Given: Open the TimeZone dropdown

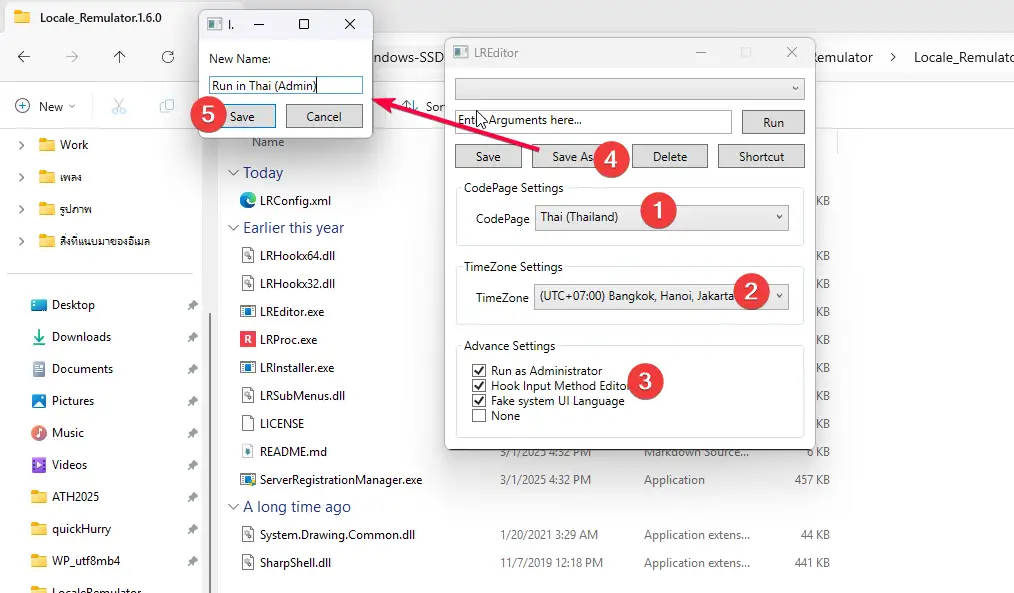Looking at the screenshot, I should [662, 296].
